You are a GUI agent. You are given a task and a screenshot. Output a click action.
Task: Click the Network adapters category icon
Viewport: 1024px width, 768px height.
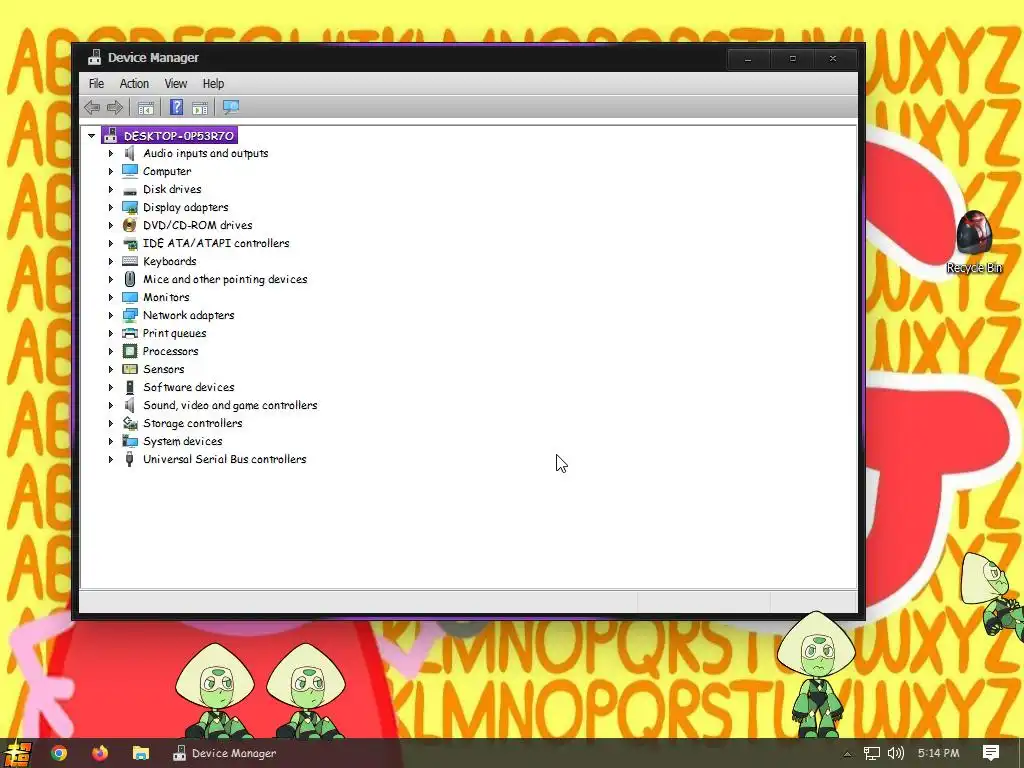(130, 315)
